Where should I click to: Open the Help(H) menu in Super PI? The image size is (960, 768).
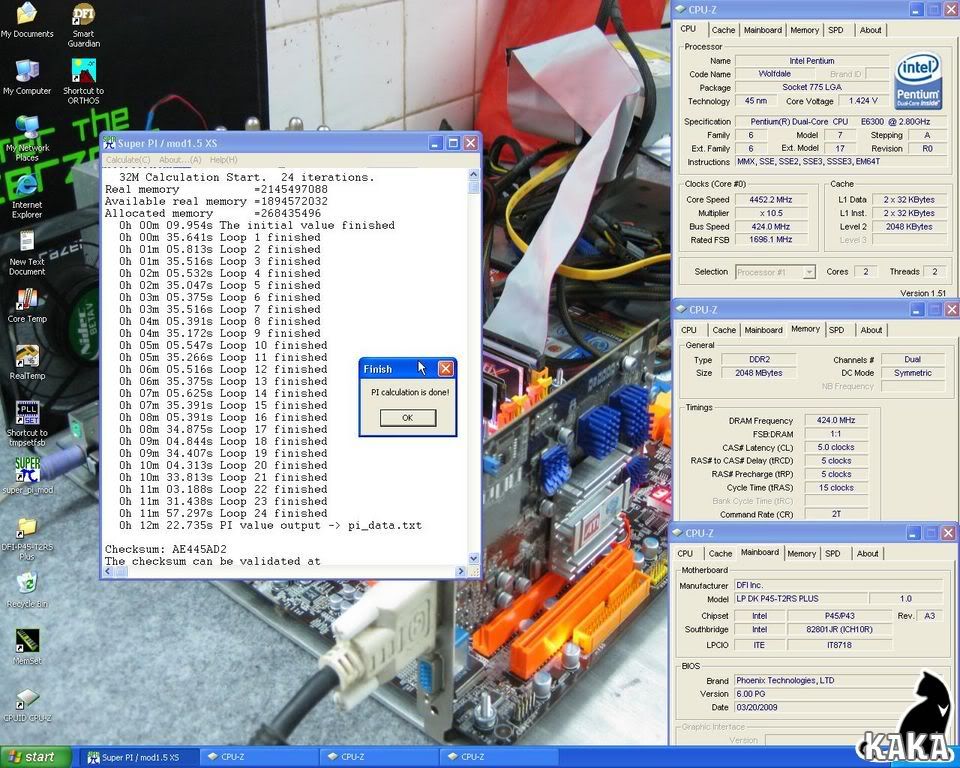223,160
